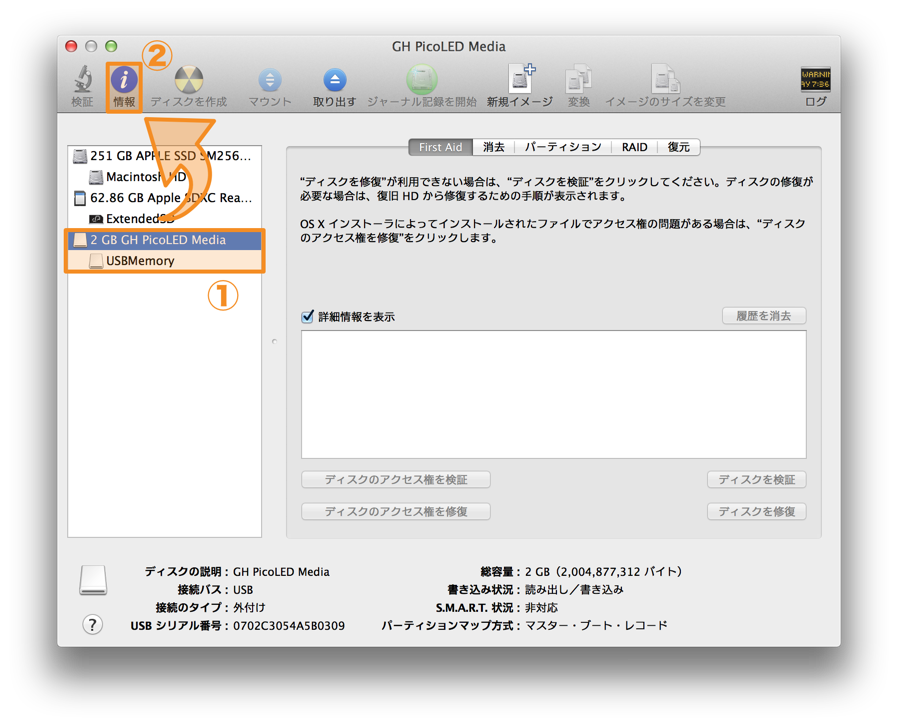The height and width of the screenshot is (726, 898).
Task: Select the ExtendedSD volume
Action: click(164, 219)
